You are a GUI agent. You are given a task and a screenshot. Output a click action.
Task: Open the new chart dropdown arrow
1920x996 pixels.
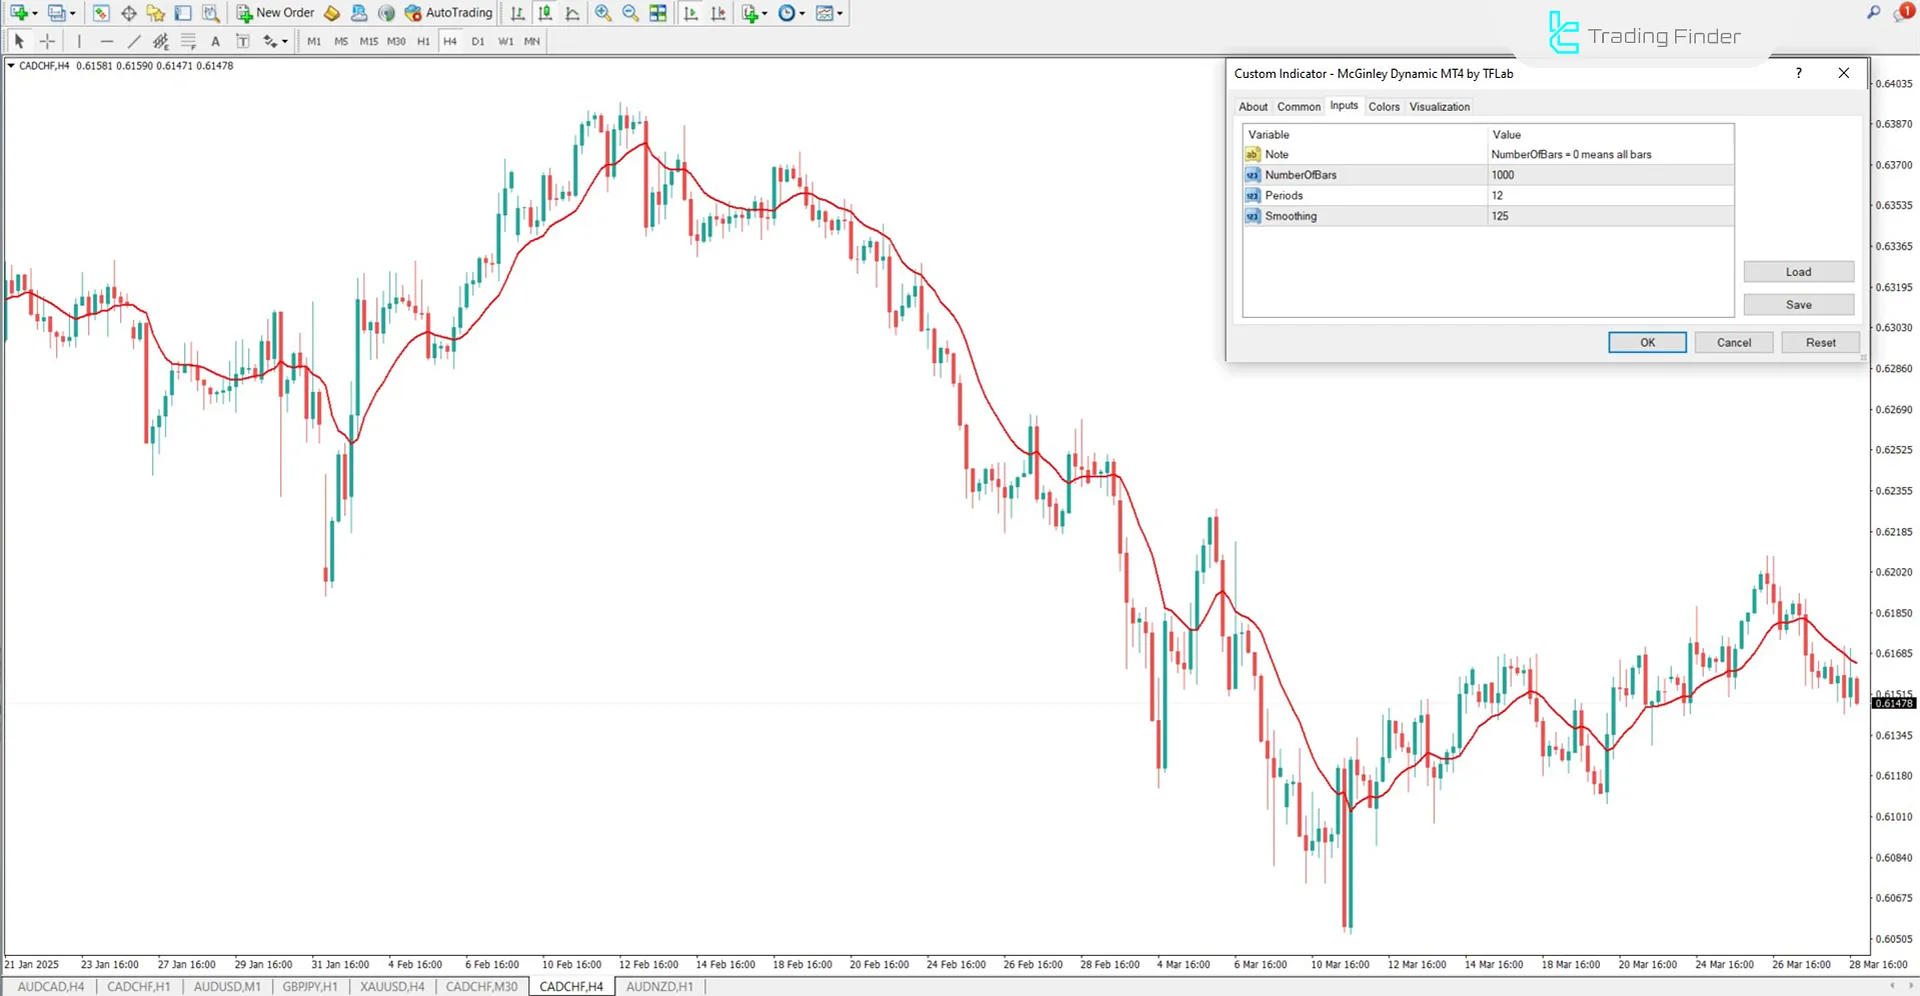33,13
